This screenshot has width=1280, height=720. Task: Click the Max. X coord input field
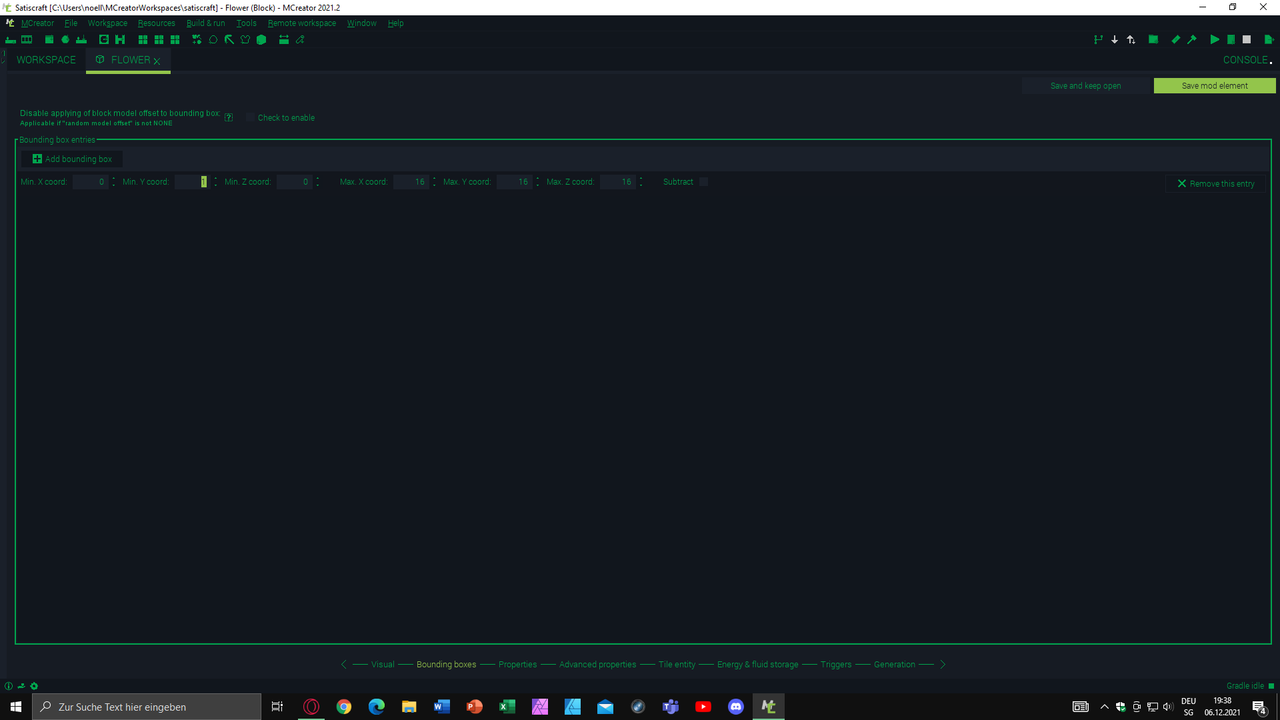coord(410,182)
